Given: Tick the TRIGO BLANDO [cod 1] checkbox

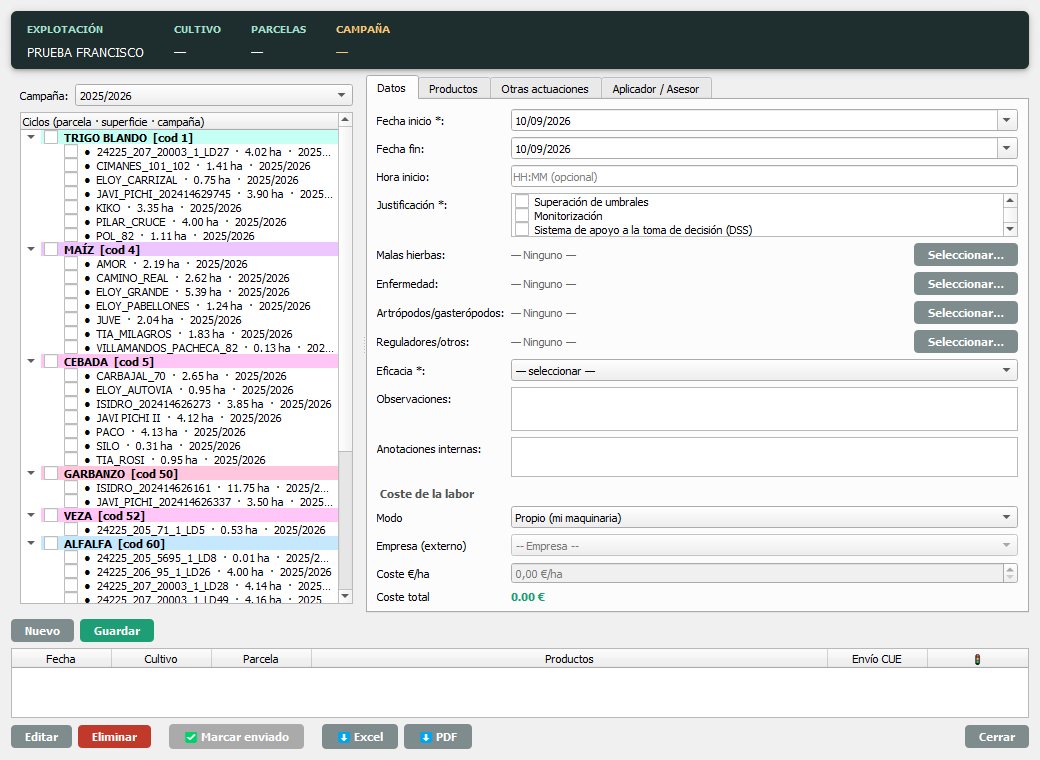Looking at the screenshot, I should [51, 138].
